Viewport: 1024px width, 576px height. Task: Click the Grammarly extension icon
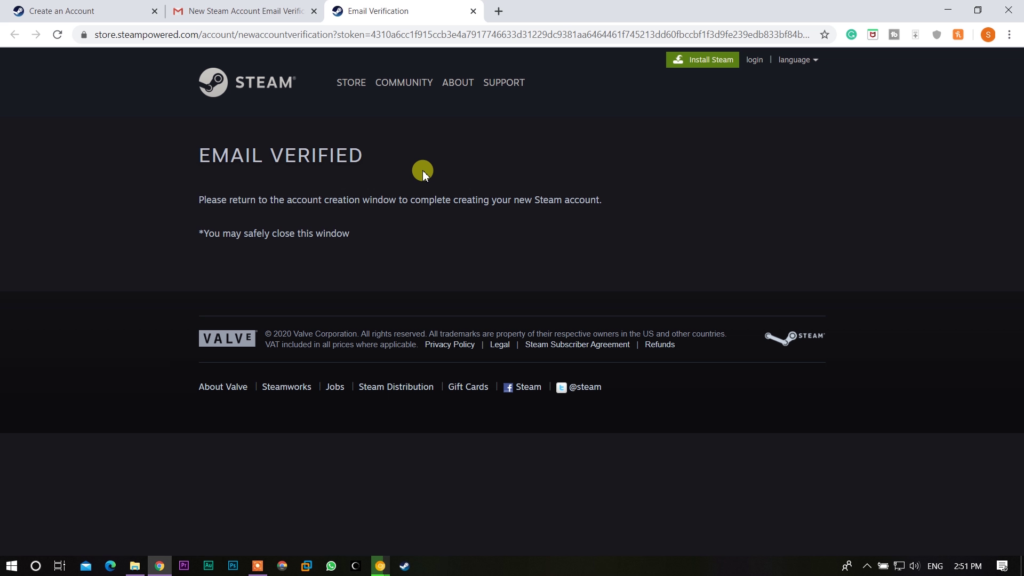click(x=851, y=35)
